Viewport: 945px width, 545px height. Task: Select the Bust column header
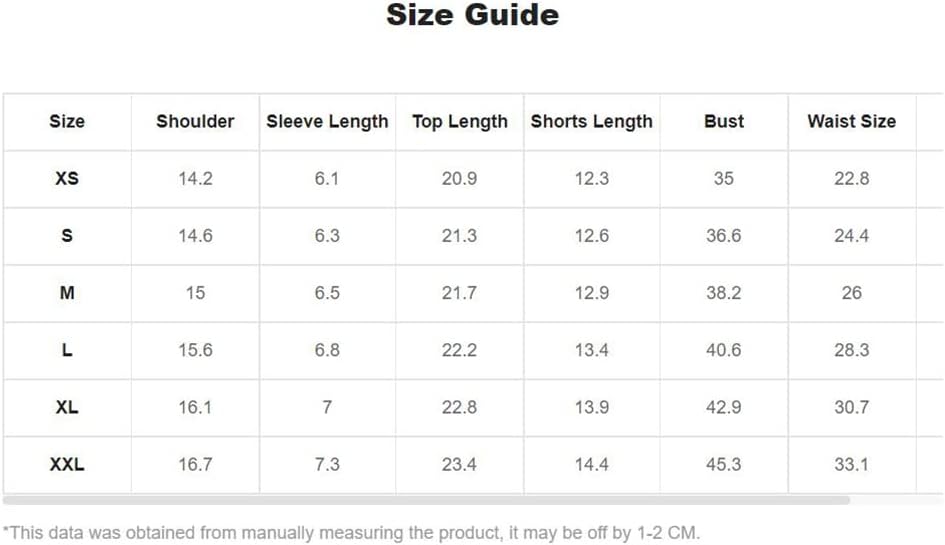pyautogui.click(x=724, y=121)
